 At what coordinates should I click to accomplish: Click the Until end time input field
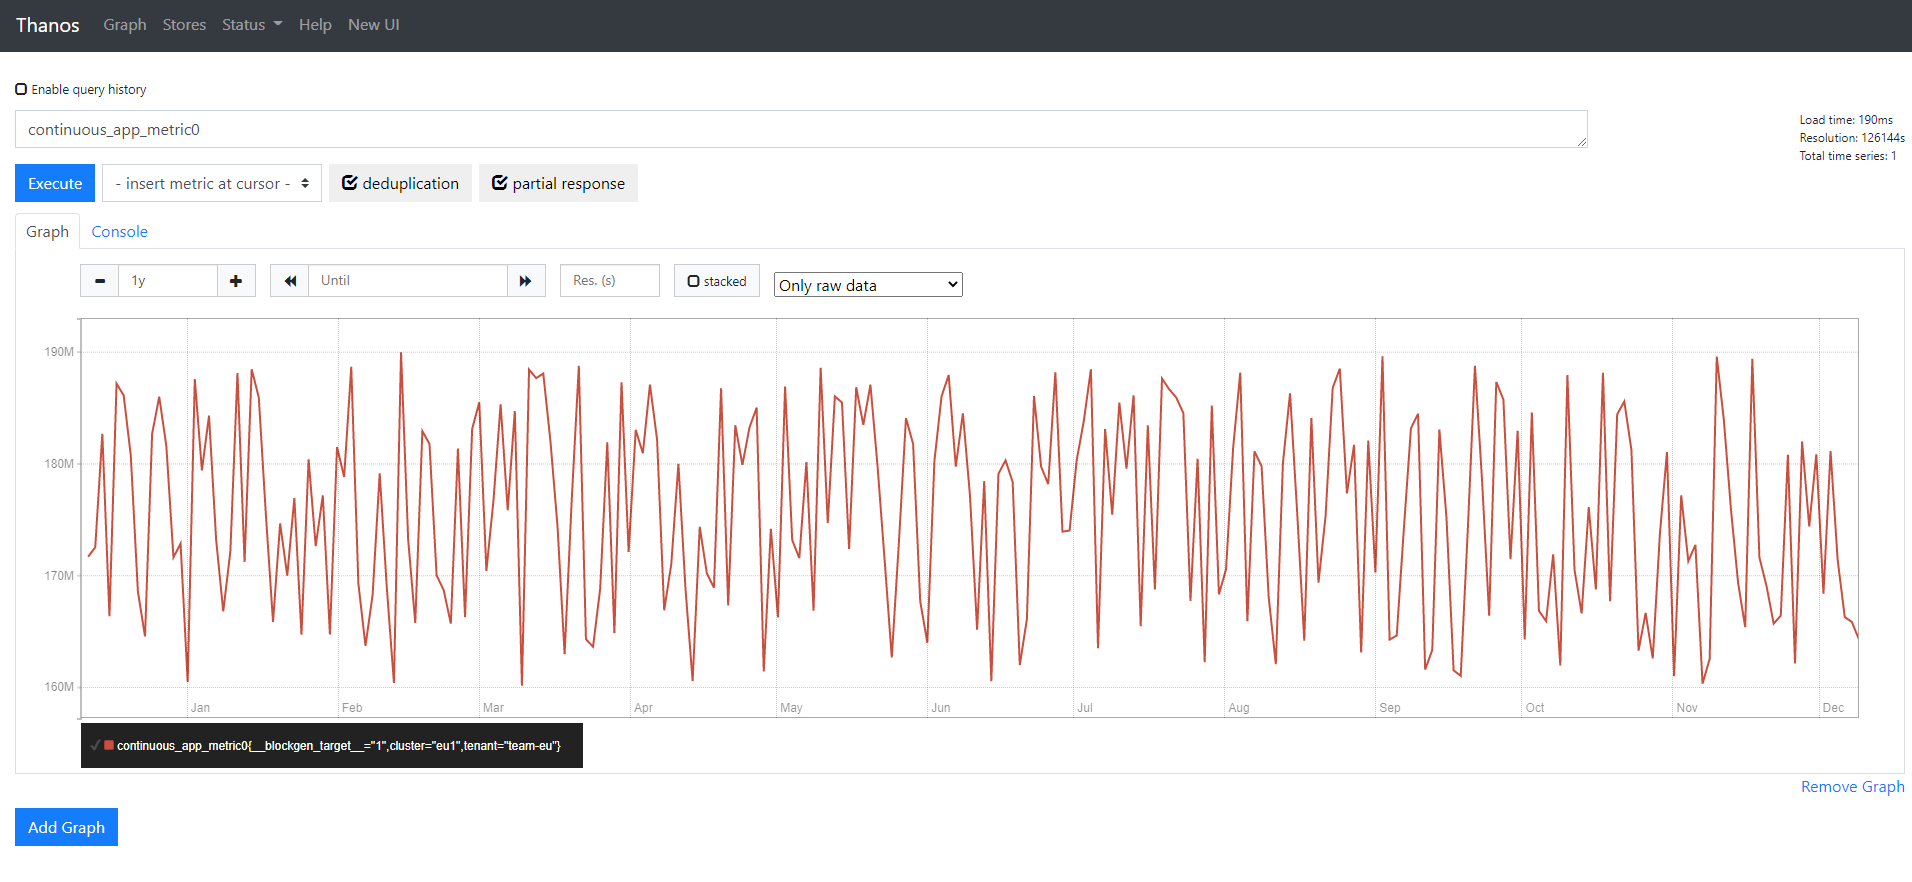click(407, 281)
